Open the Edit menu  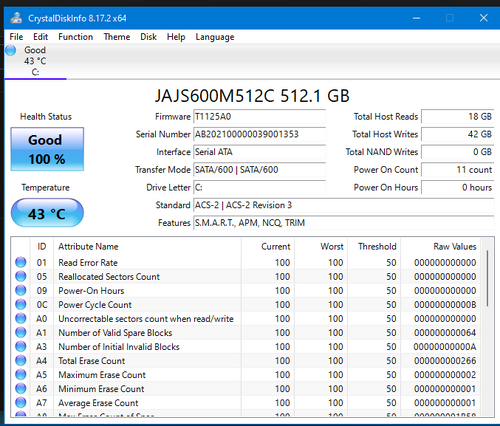(x=40, y=37)
